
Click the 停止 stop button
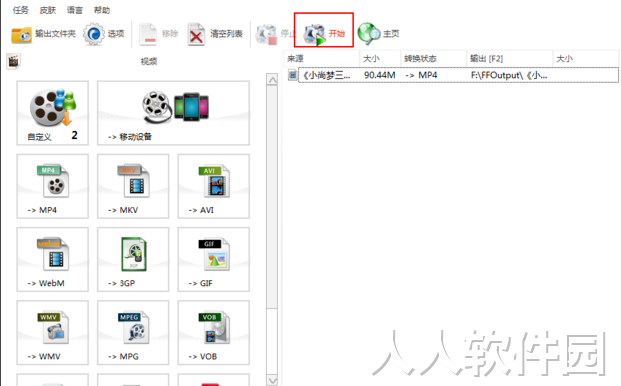pyautogui.click(x=275, y=34)
